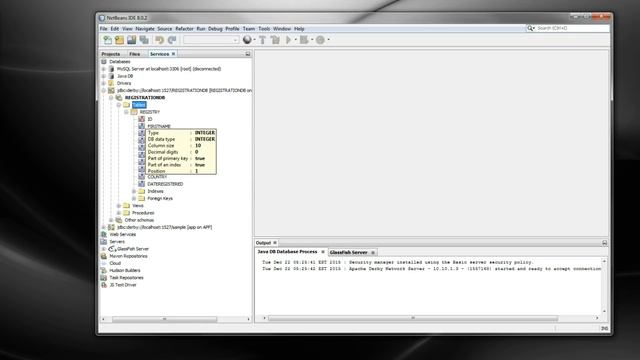This screenshot has width=640, height=360.
Task: Open the Tools menu
Action: [x=264, y=29]
